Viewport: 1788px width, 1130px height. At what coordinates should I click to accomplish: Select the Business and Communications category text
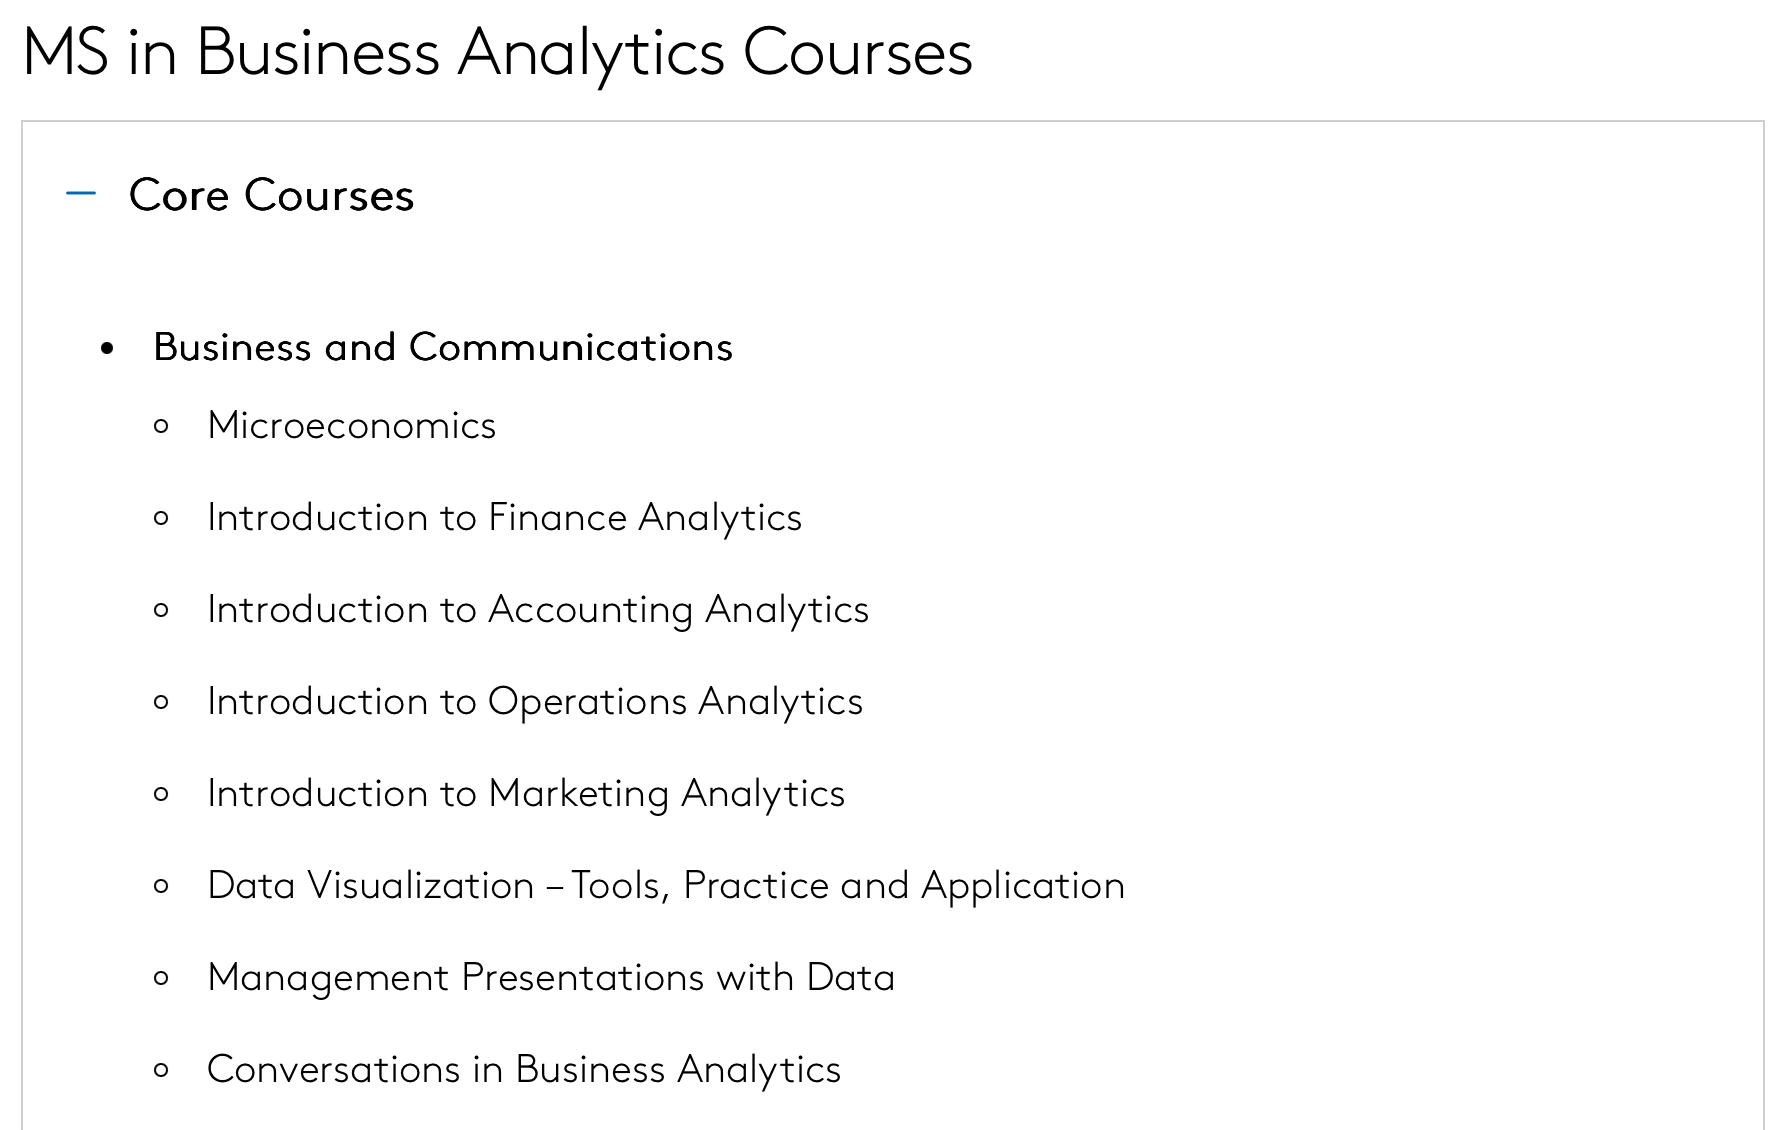click(x=442, y=348)
